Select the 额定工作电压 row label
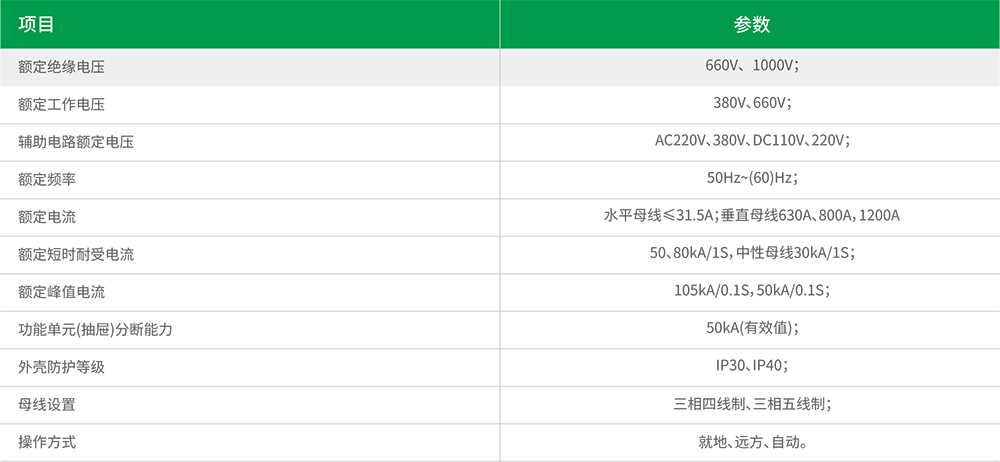The height and width of the screenshot is (462, 1000). coord(62,105)
